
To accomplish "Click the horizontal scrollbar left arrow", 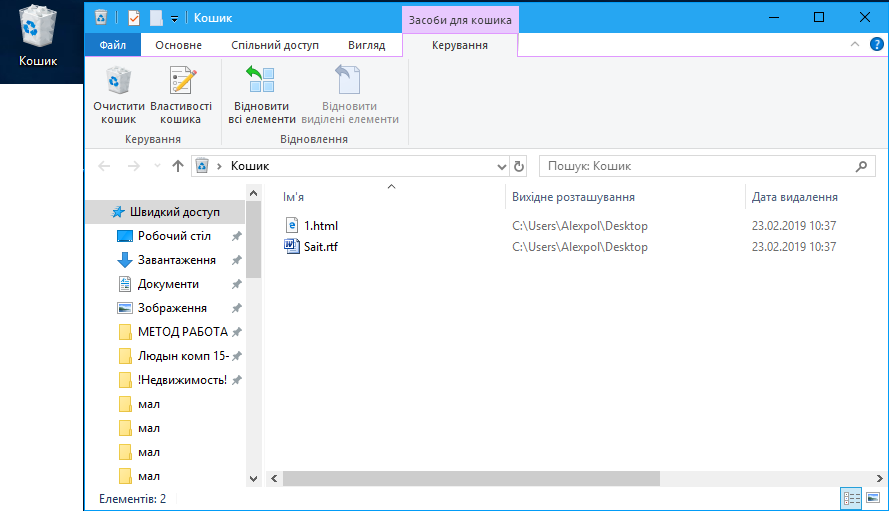I will (x=274, y=479).
